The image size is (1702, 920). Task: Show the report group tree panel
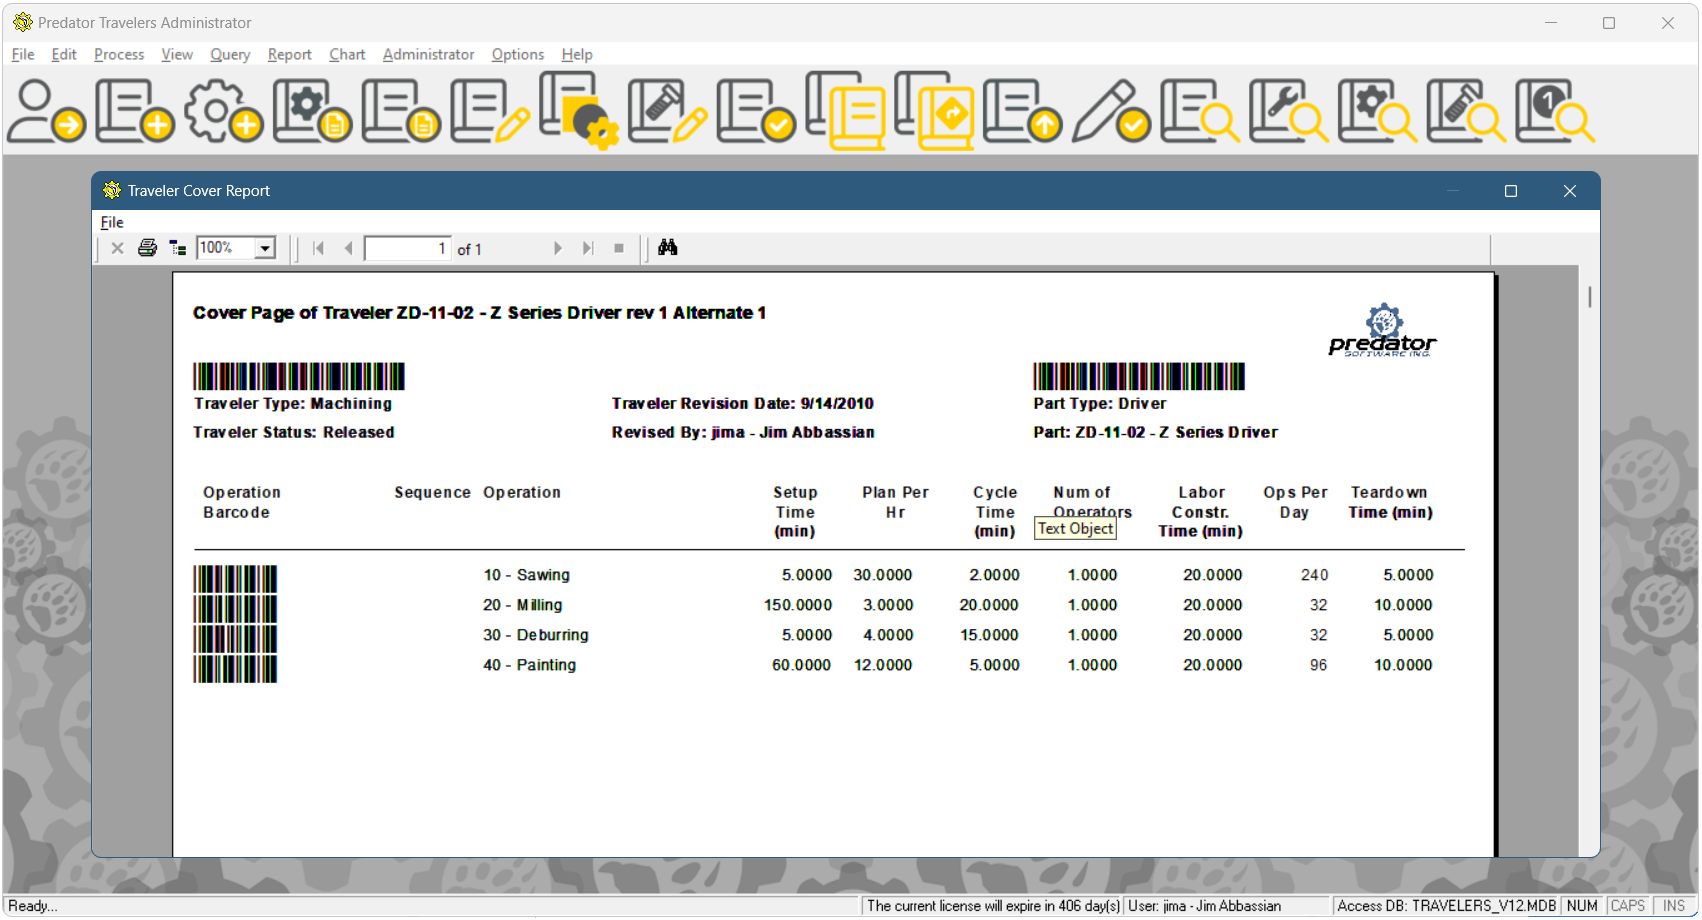tap(178, 248)
